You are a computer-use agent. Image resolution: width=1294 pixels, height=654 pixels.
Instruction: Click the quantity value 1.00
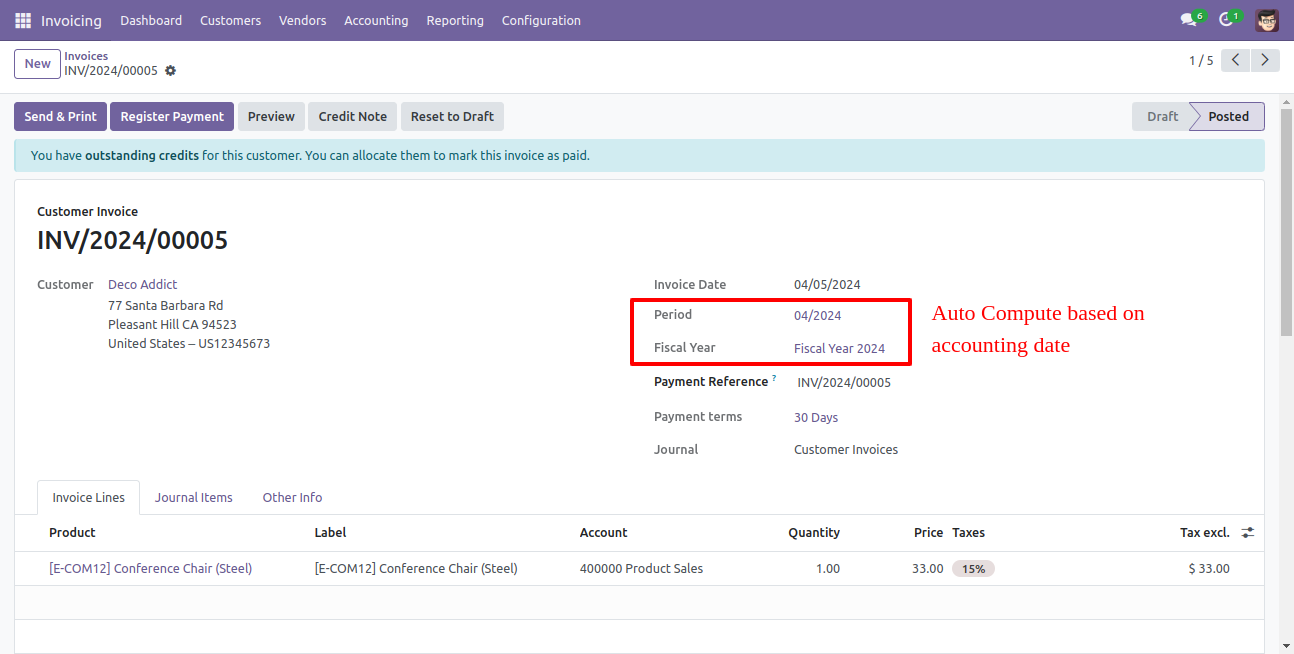pos(828,569)
